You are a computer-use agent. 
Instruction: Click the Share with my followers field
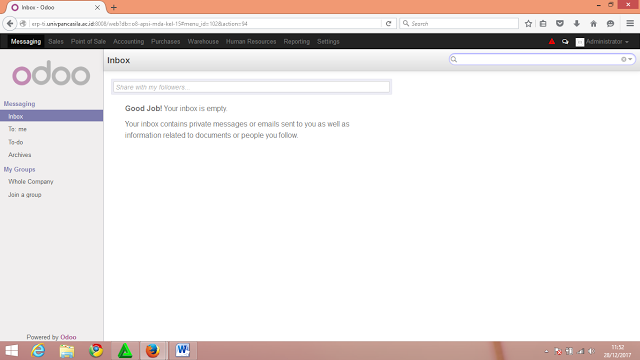tap(251, 87)
